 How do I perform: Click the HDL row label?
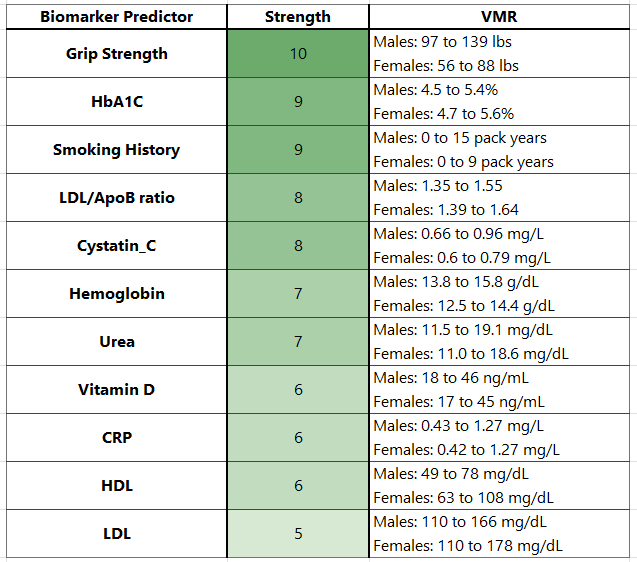tap(116, 486)
